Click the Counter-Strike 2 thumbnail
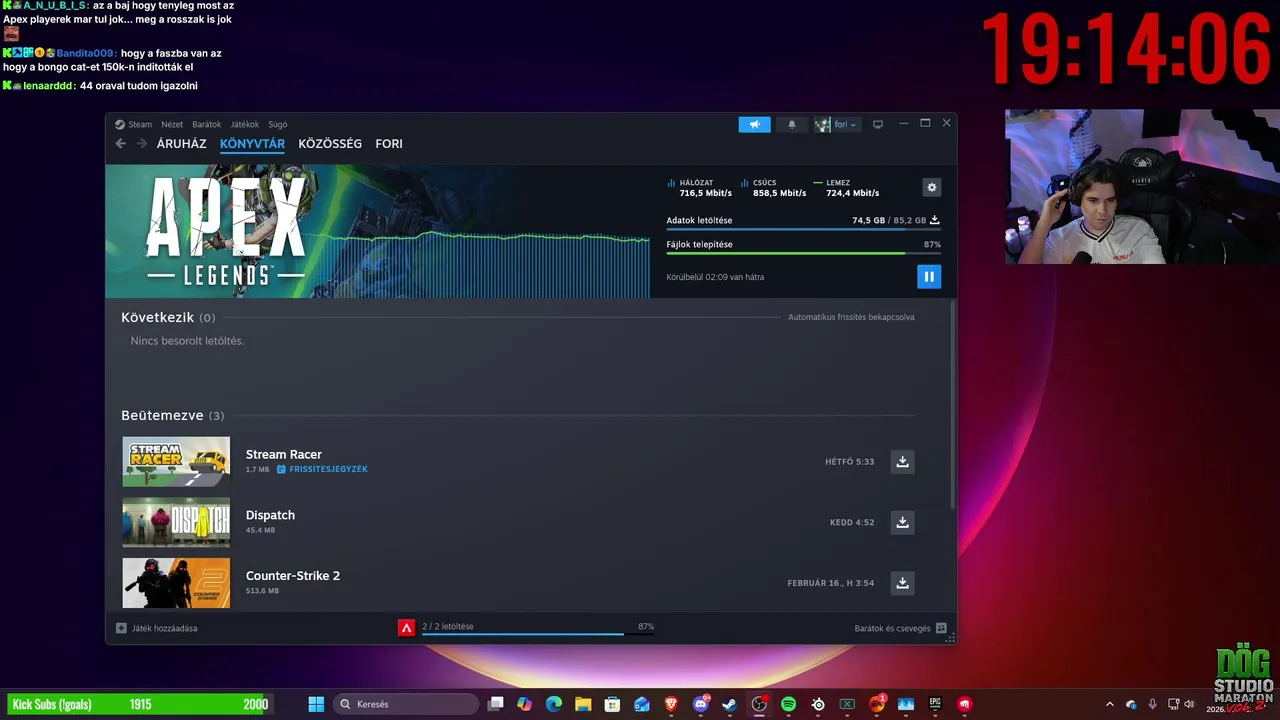The image size is (1280, 720). (x=176, y=583)
